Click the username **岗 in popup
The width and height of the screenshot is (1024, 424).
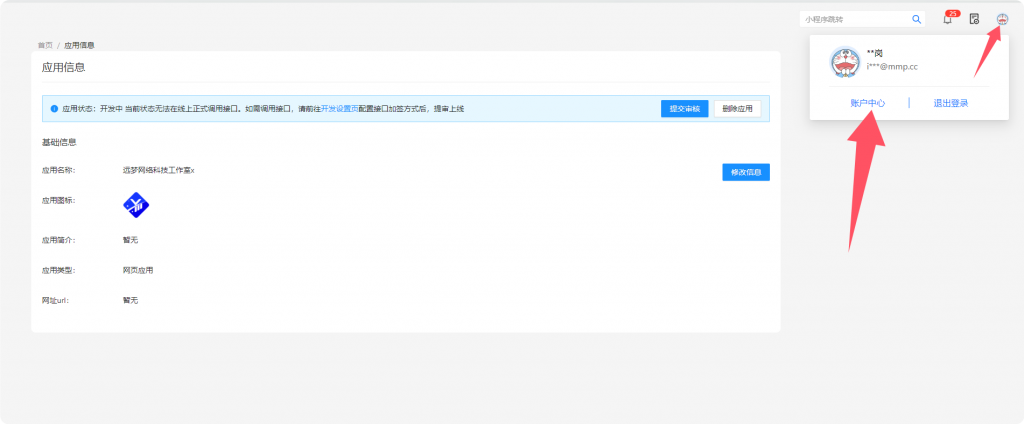tap(875, 52)
